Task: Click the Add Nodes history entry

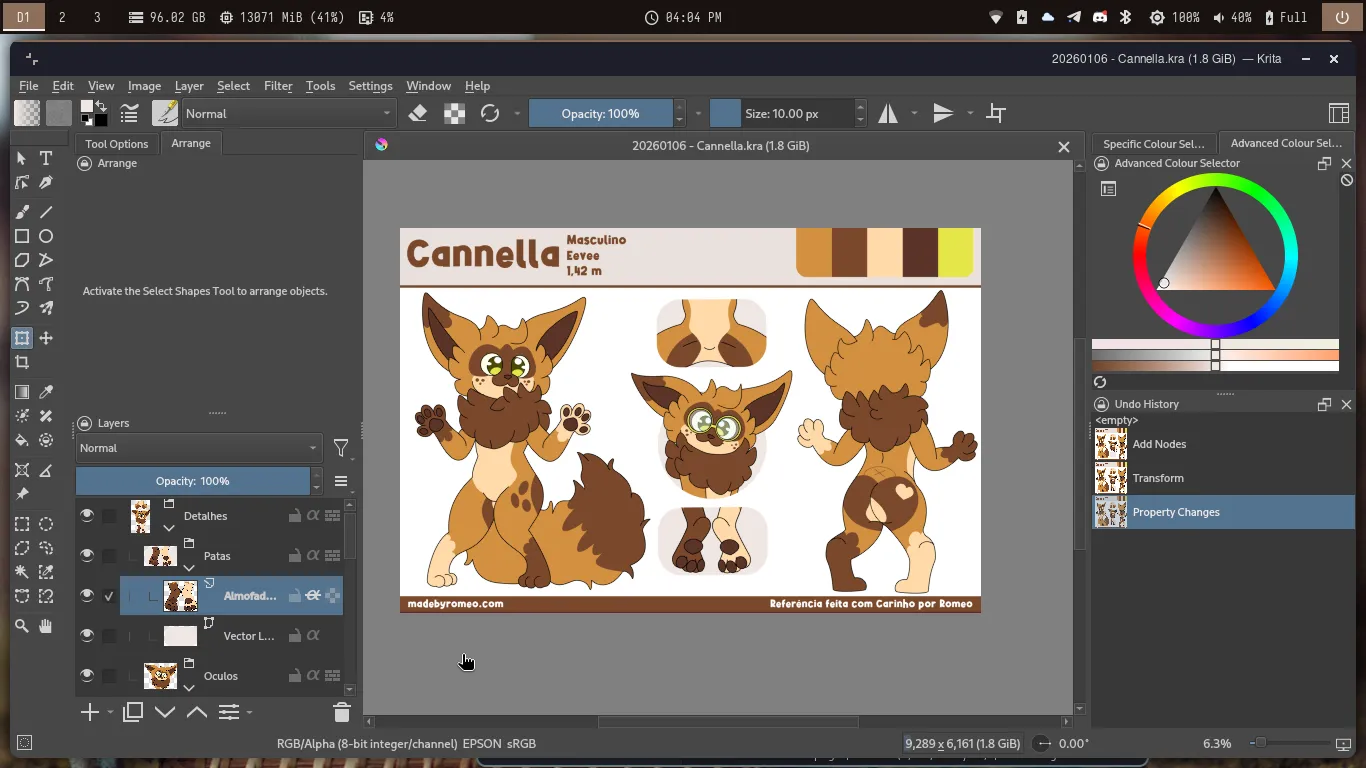Action: coord(1158,444)
